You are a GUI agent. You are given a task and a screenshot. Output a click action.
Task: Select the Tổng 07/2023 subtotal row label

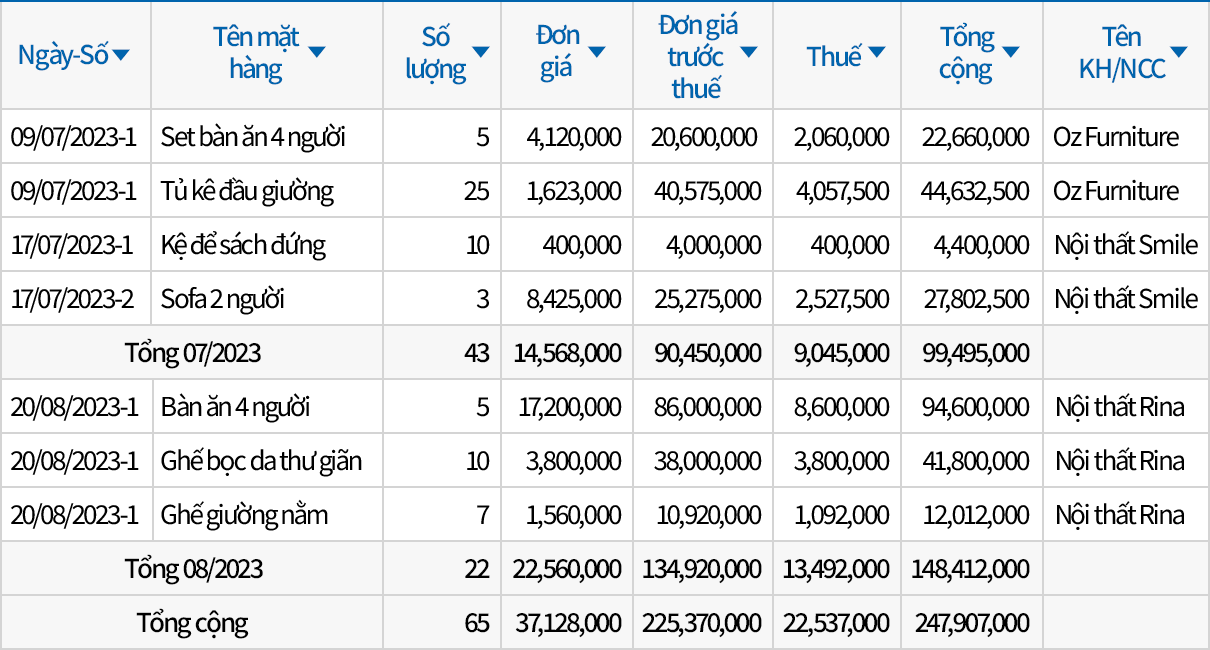pyautogui.click(x=193, y=353)
